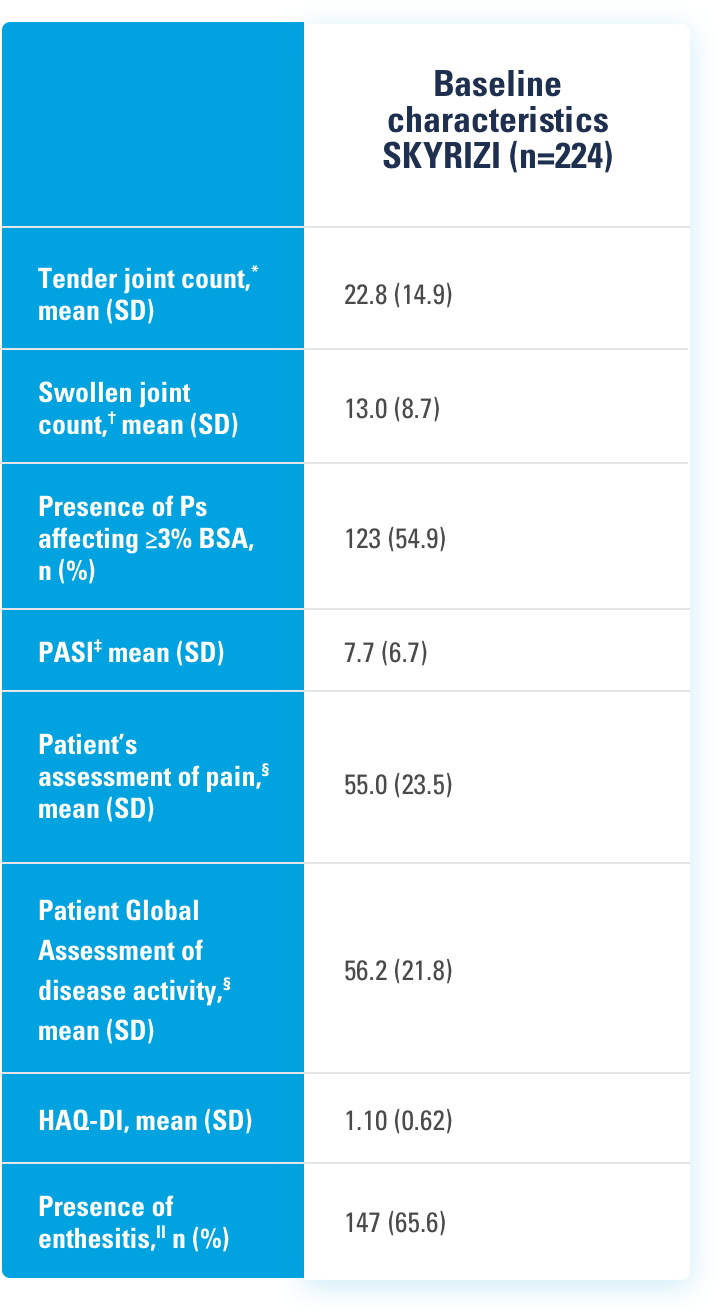Select the Swollen joint count row label
The width and height of the screenshot is (718, 1314).
pos(138,408)
